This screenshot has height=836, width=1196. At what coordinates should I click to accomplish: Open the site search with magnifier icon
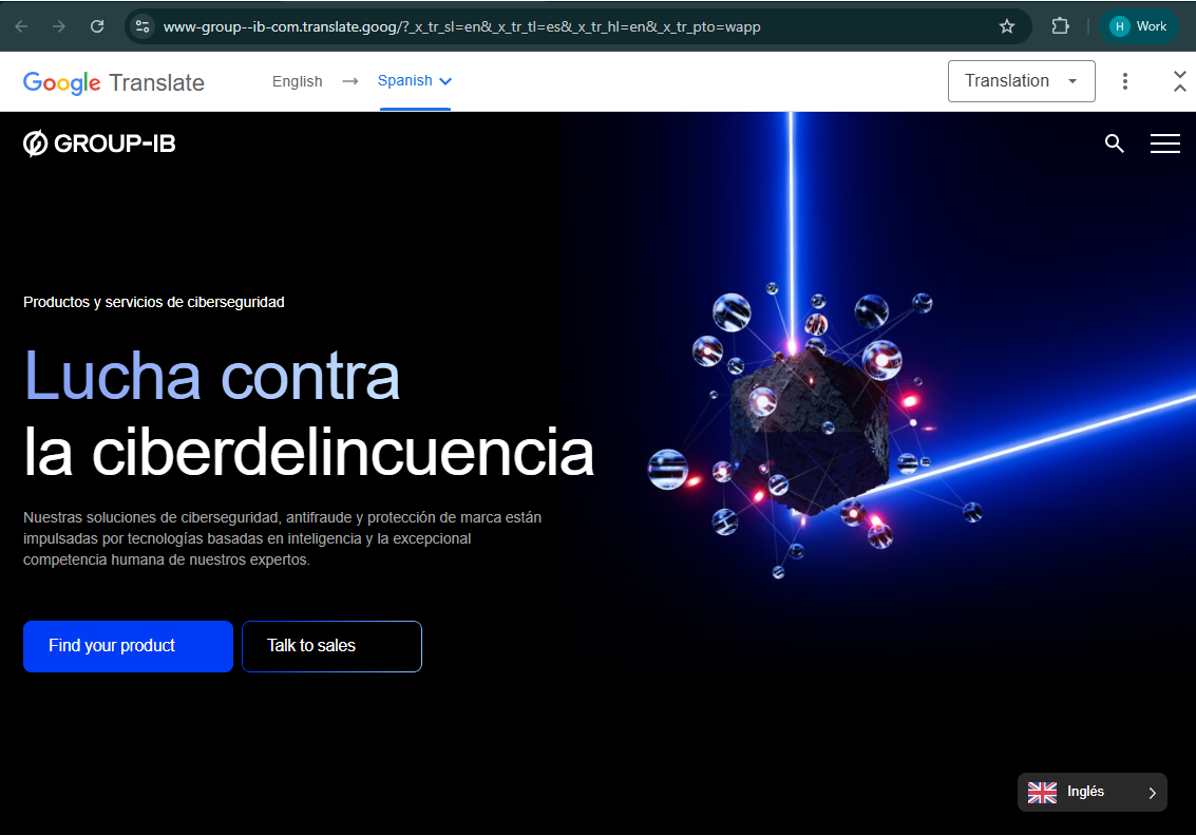(x=1114, y=144)
